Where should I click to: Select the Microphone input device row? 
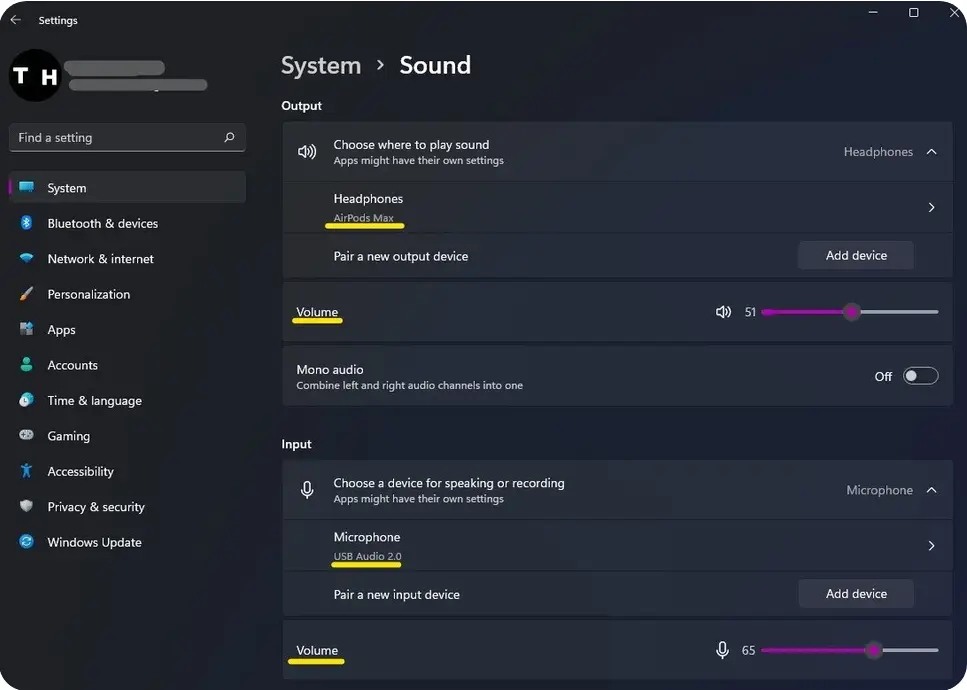pos(617,546)
